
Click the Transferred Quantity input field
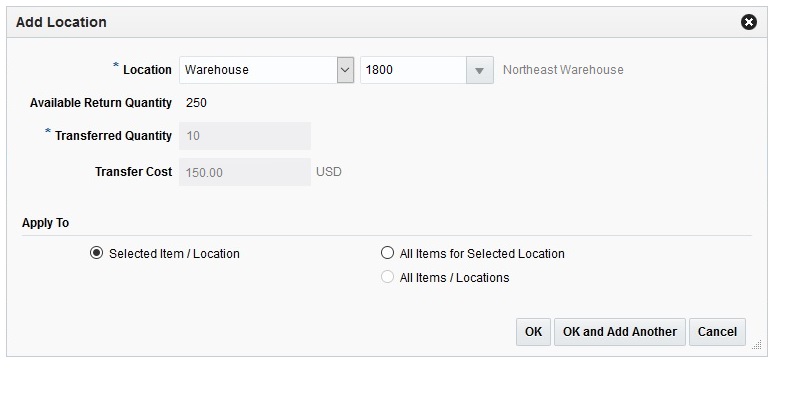pos(245,136)
